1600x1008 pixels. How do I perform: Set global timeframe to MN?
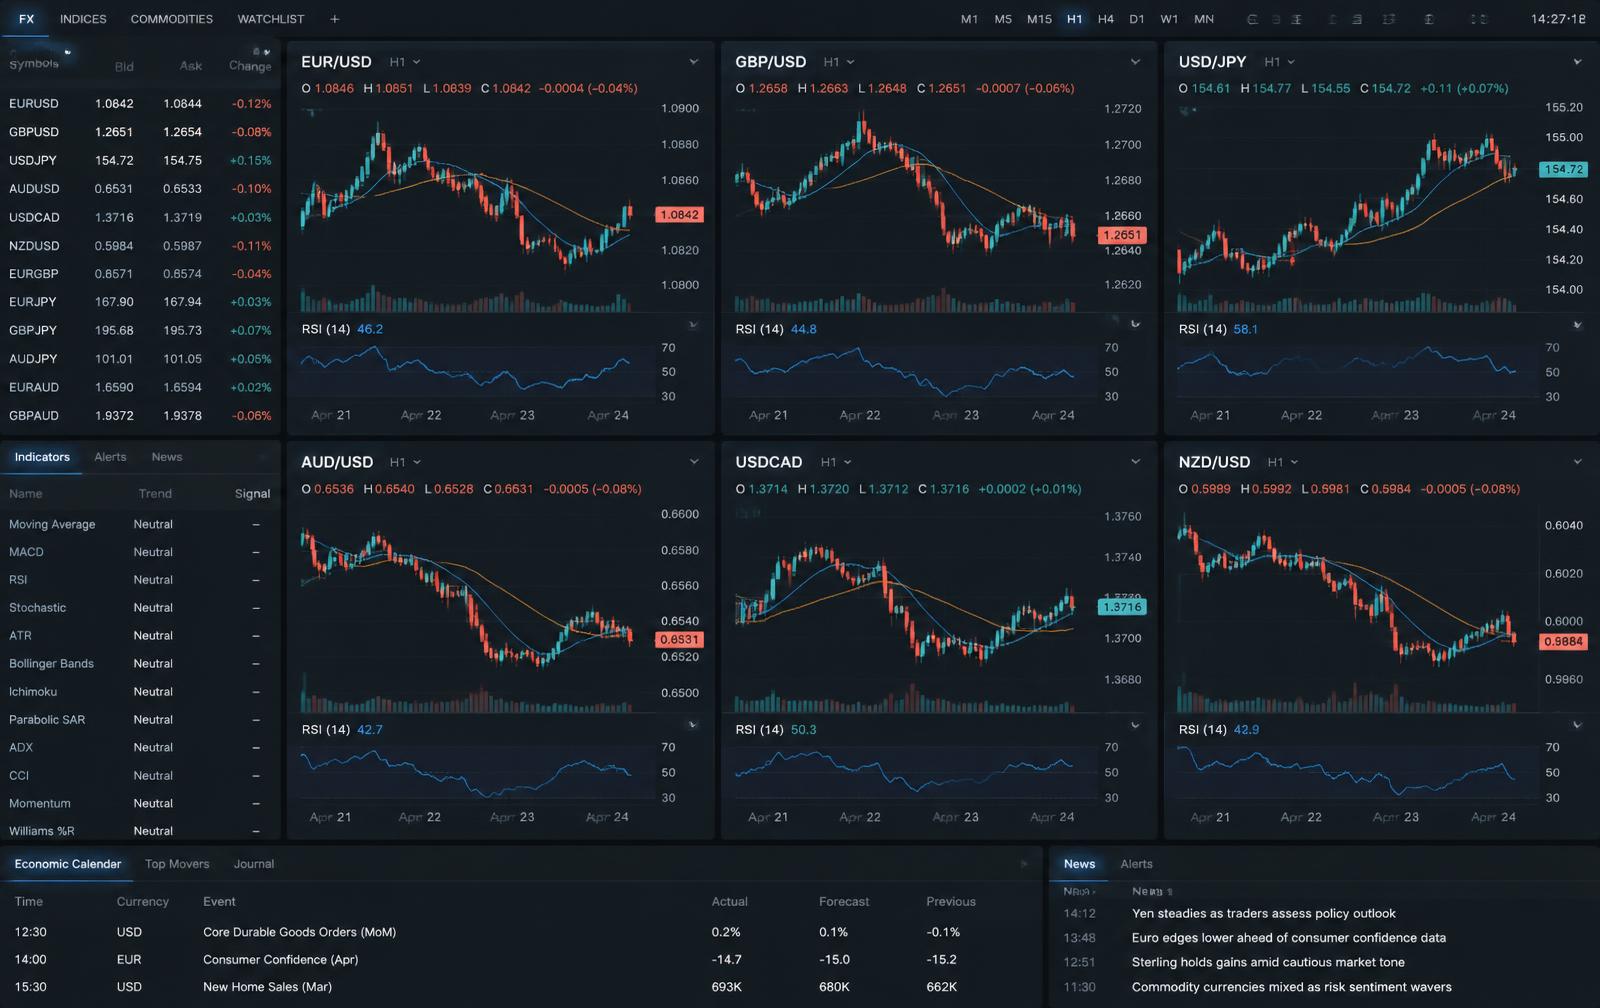[1204, 19]
